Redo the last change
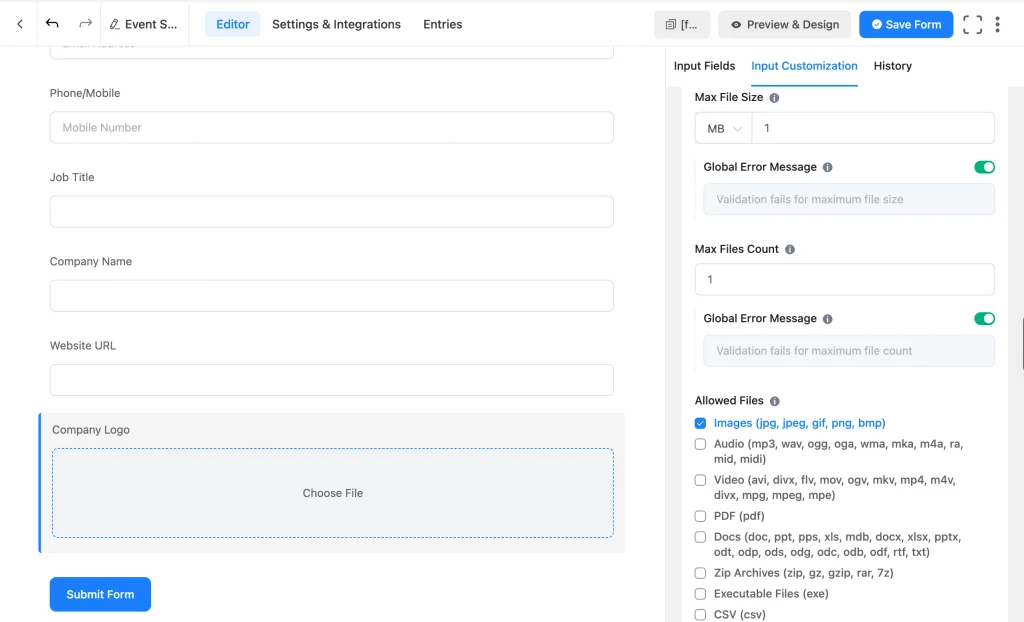This screenshot has width=1024, height=622. point(86,24)
